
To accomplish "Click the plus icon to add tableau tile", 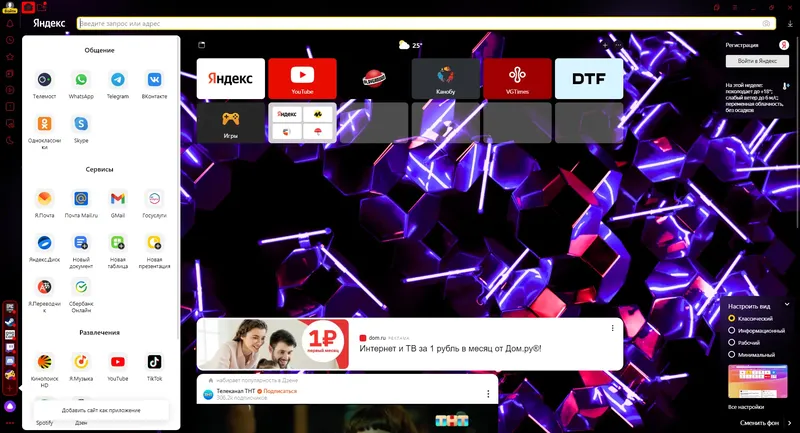I will pyautogui.click(x=605, y=45).
